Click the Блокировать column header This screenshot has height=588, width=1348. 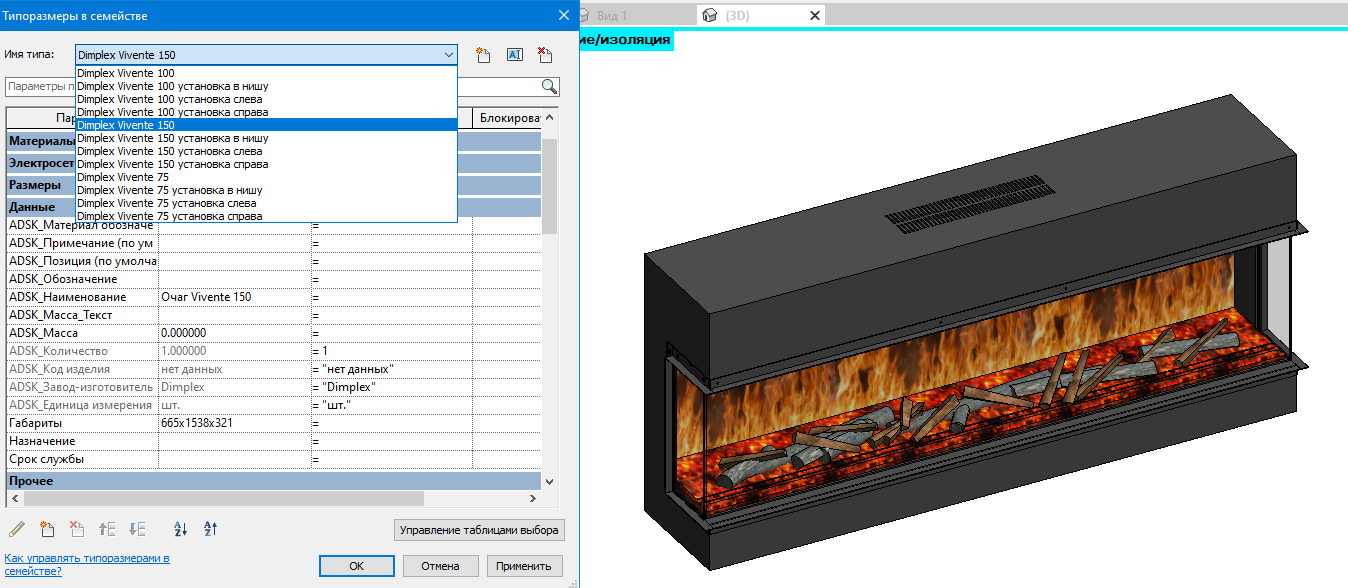click(x=508, y=118)
